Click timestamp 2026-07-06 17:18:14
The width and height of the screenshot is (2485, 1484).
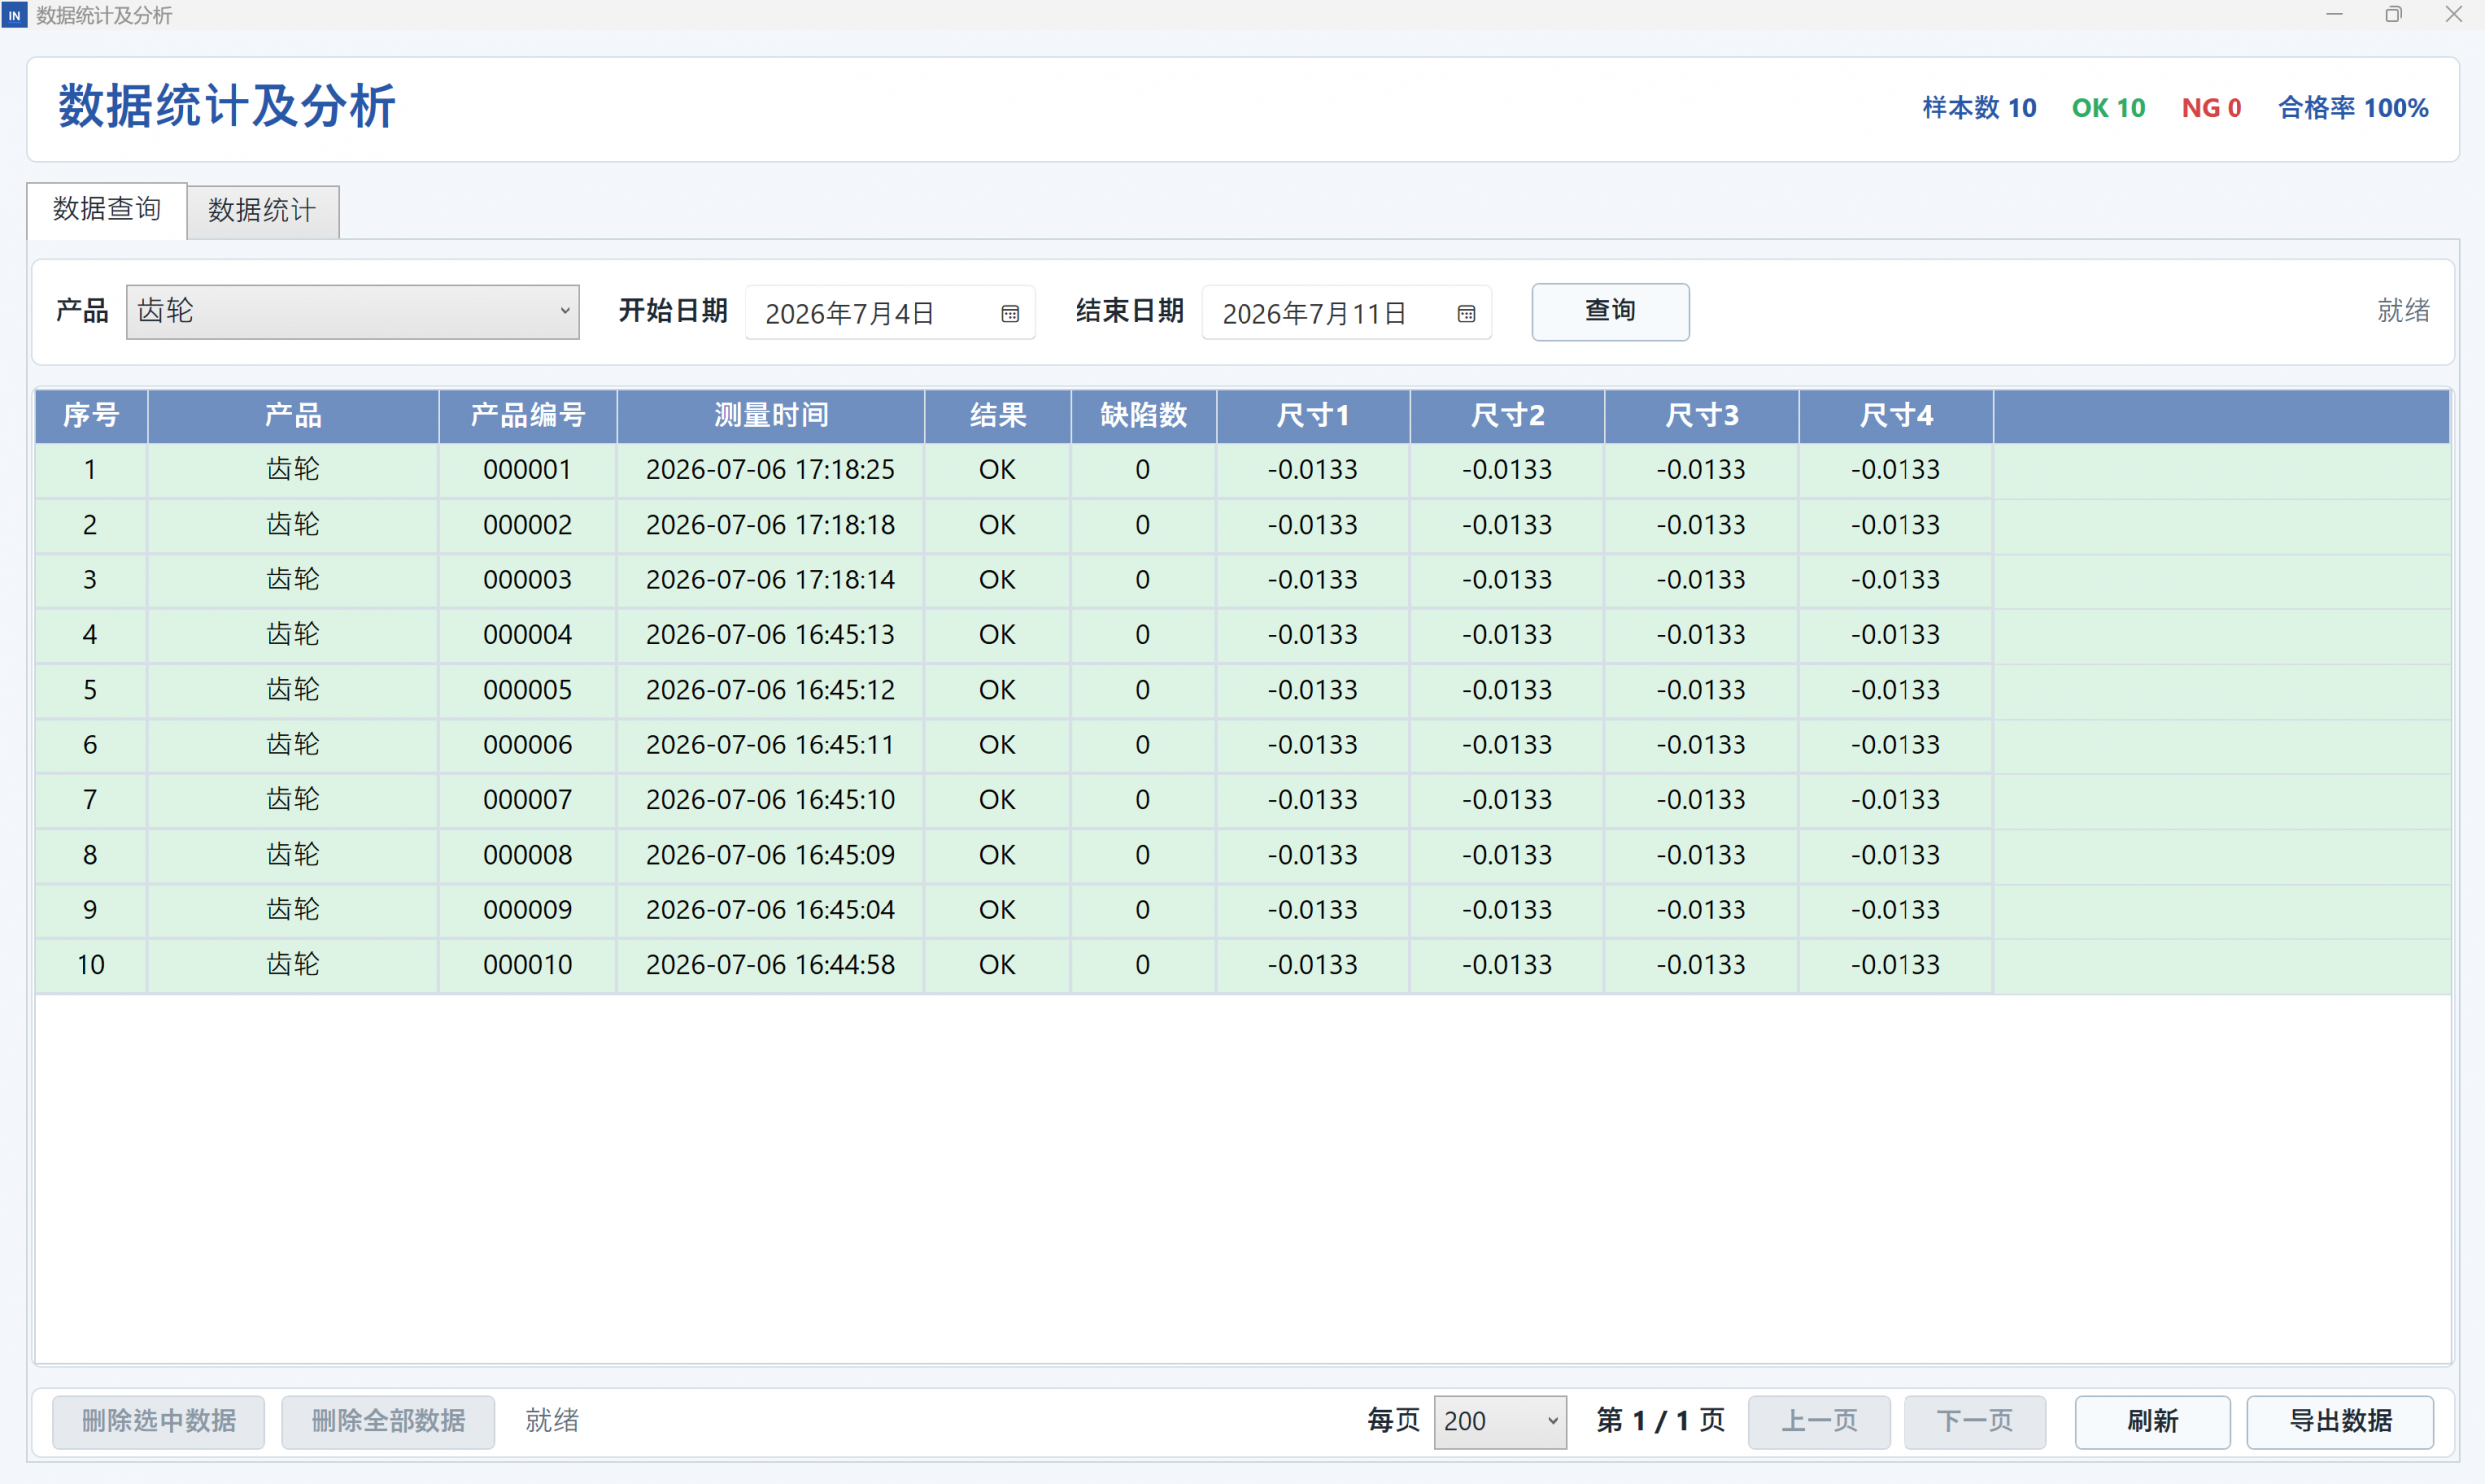[770, 580]
